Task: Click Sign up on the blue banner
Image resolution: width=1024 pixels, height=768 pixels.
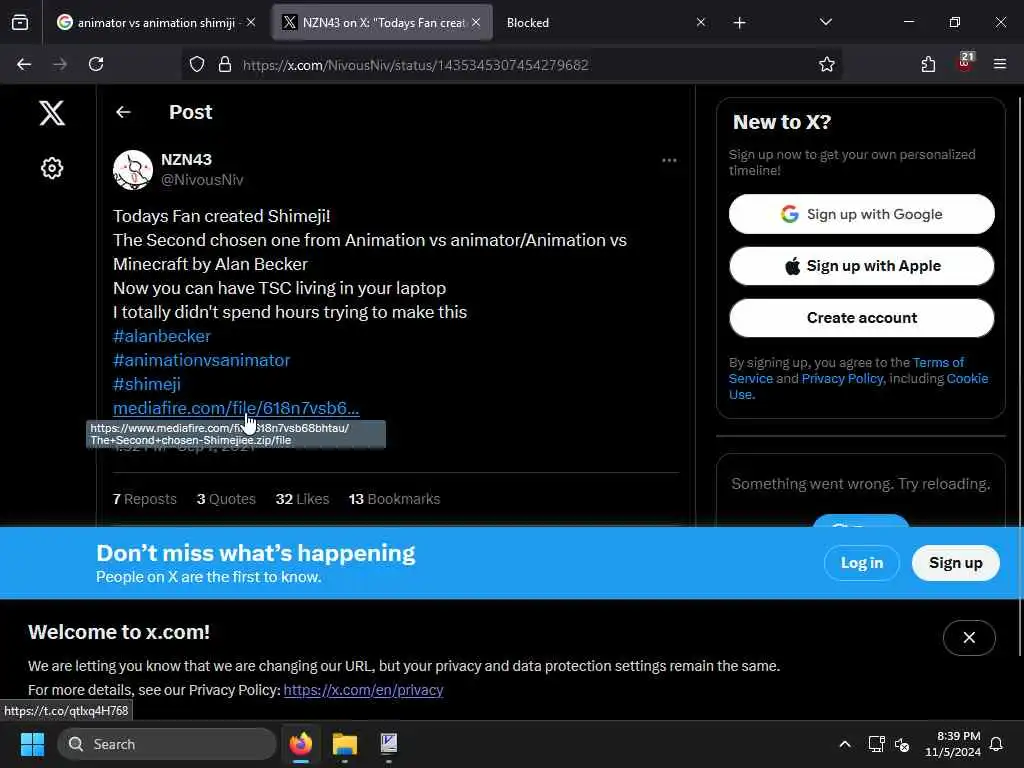Action: [x=955, y=563]
